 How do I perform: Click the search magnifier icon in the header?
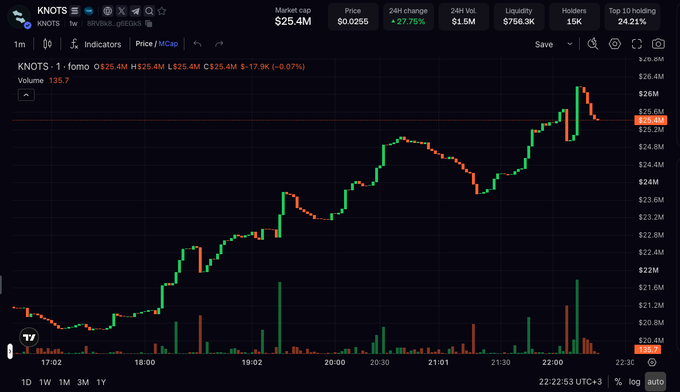[x=149, y=11]
